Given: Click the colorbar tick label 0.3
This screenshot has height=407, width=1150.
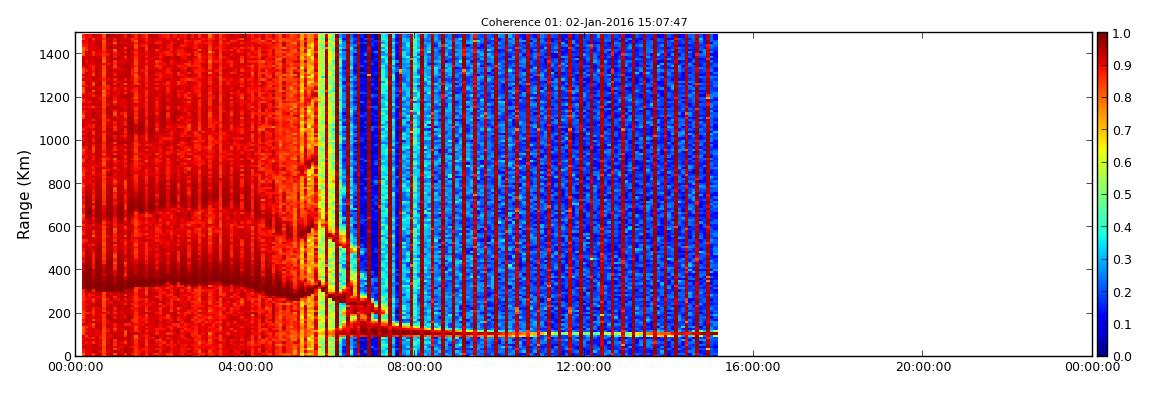Looking at the screenshot, I should point(1123,260).
